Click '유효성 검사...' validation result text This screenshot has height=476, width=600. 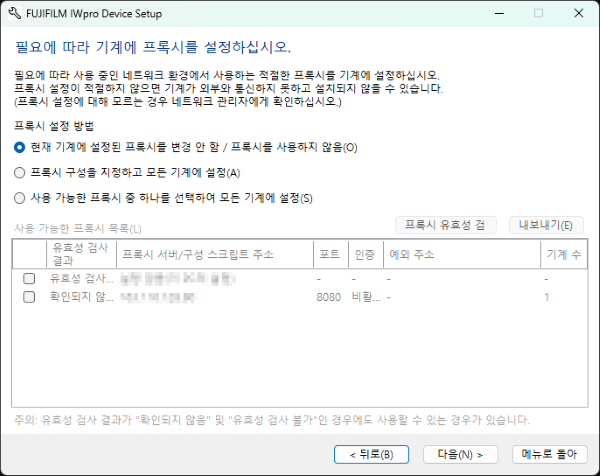click(82, 279)
